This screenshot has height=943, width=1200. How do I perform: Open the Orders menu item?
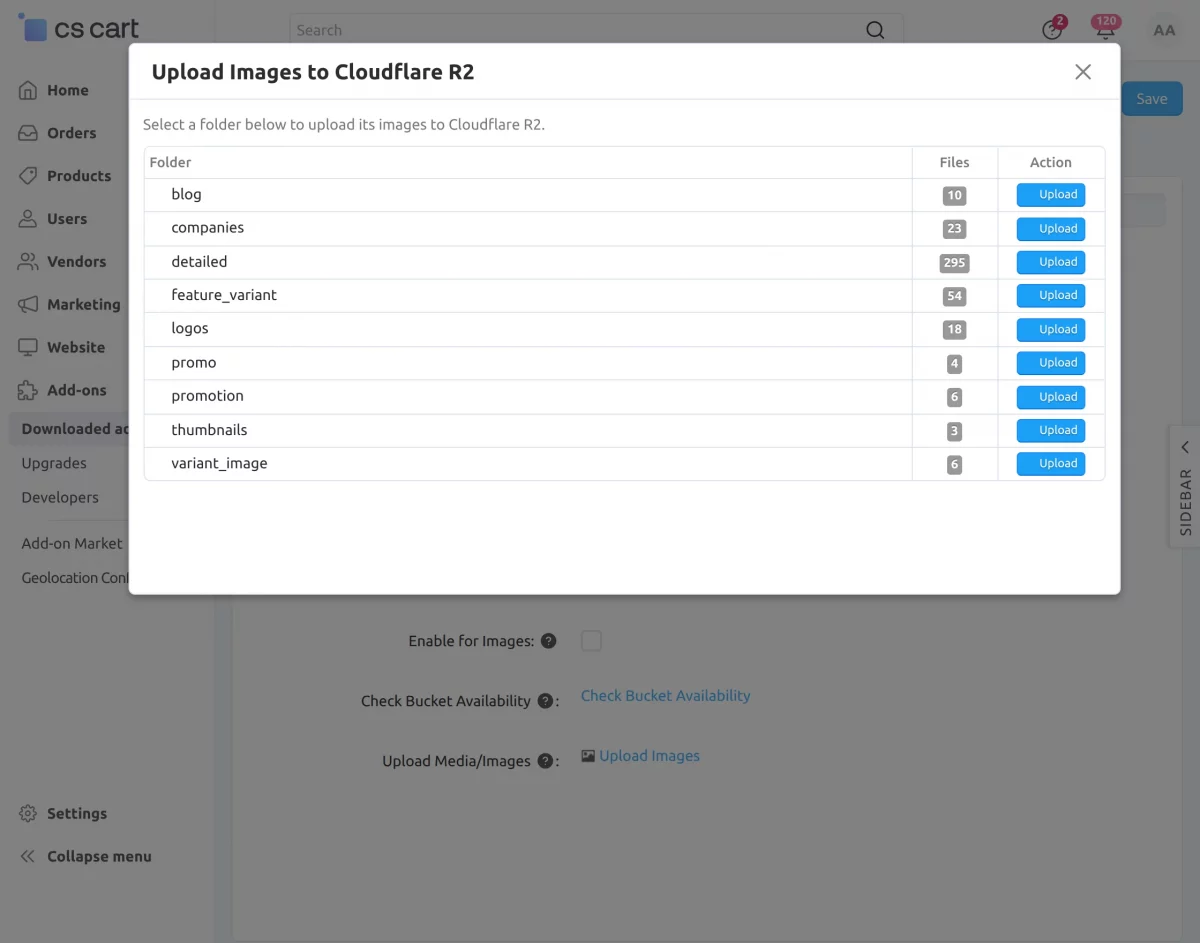point(72,133)
